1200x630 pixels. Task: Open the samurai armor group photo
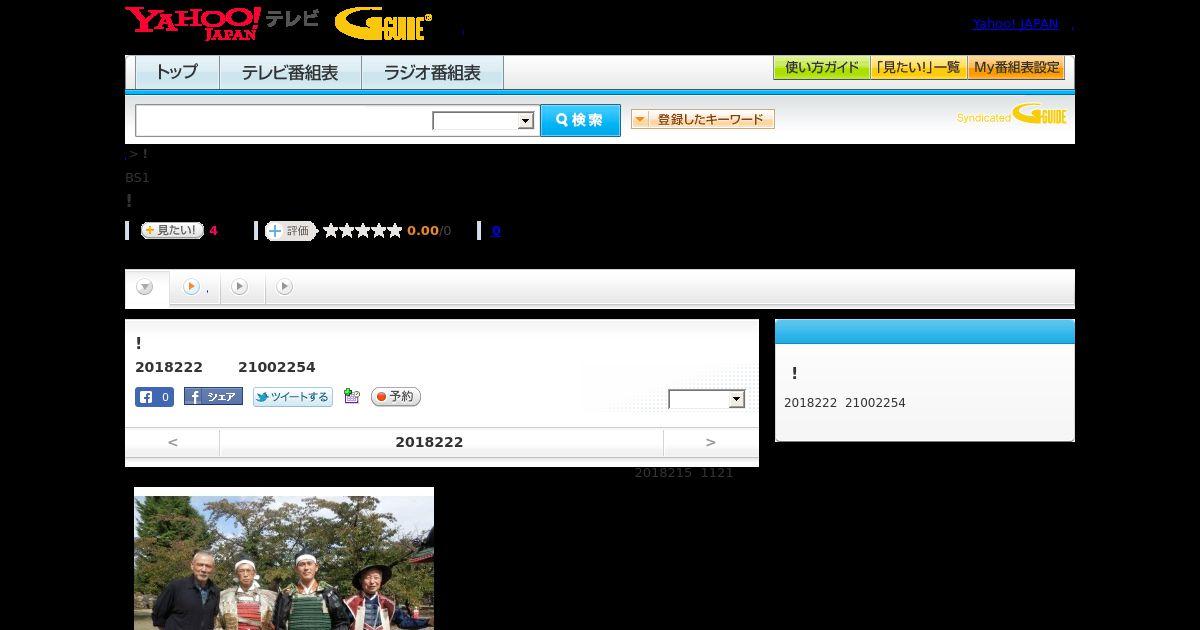pyautogui.click(x=284, y=558)
